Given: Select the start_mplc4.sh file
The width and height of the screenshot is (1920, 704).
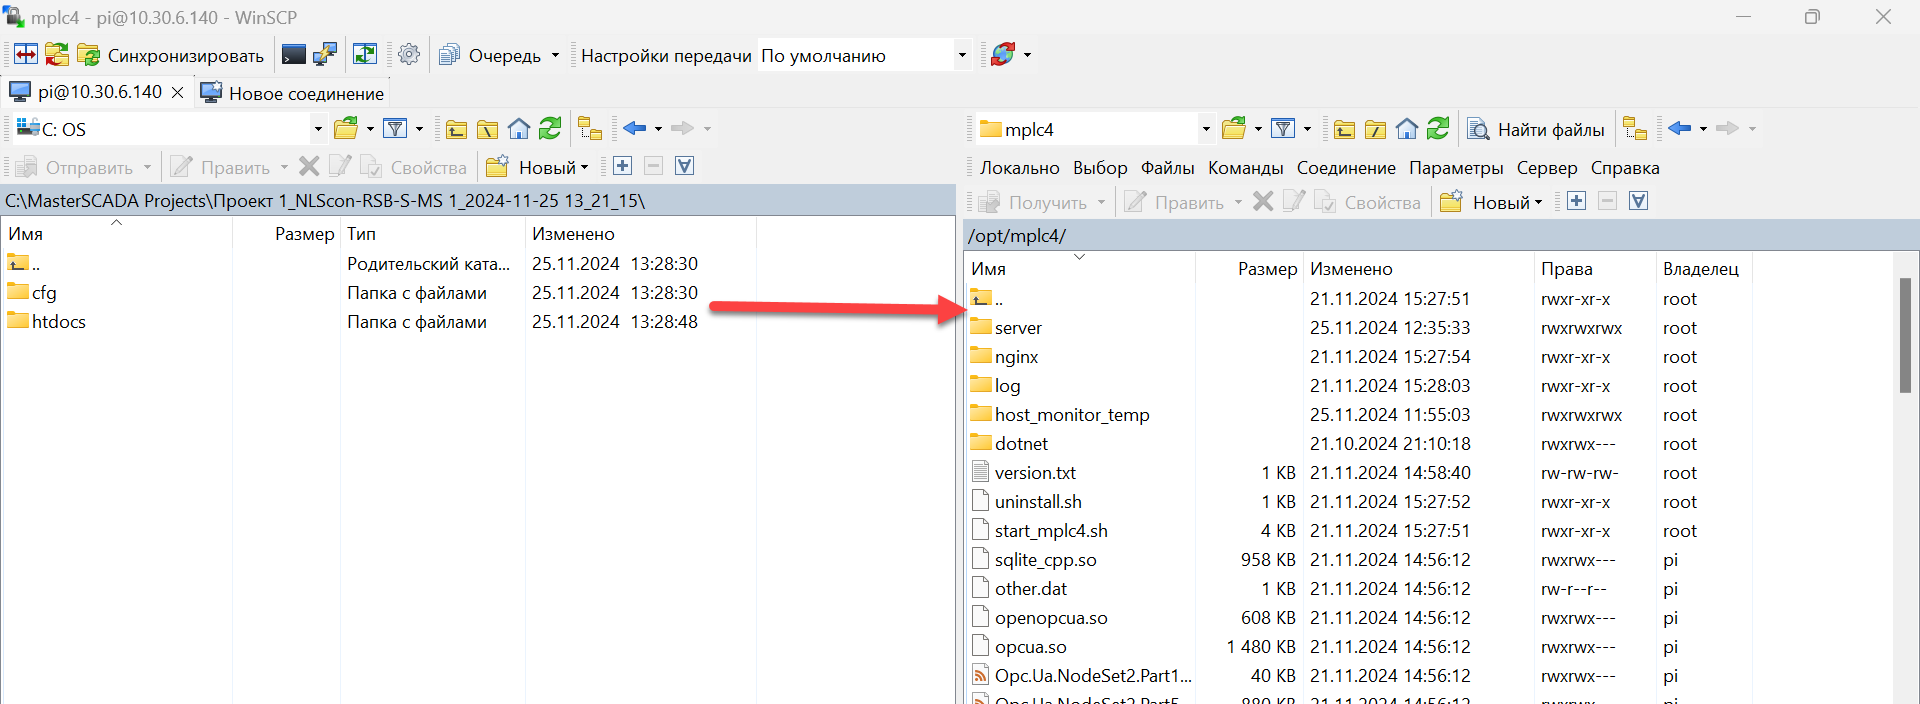Looking at the screenshot, I should [x=1040, y=531].
